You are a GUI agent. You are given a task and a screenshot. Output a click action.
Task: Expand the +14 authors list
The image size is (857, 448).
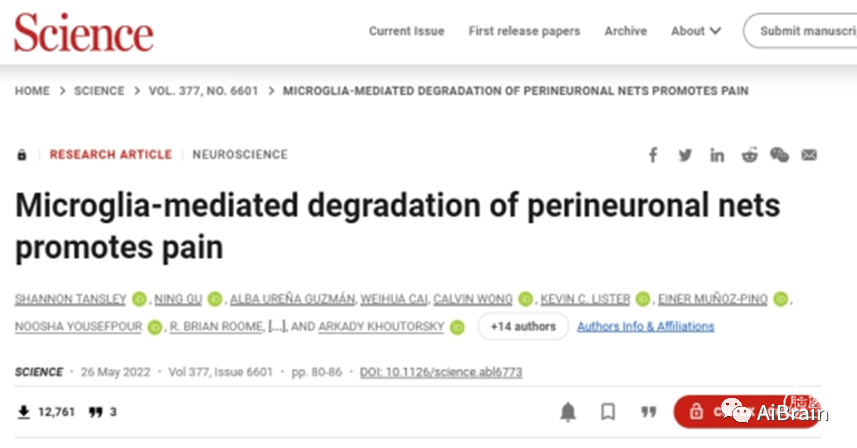(523, 327)
